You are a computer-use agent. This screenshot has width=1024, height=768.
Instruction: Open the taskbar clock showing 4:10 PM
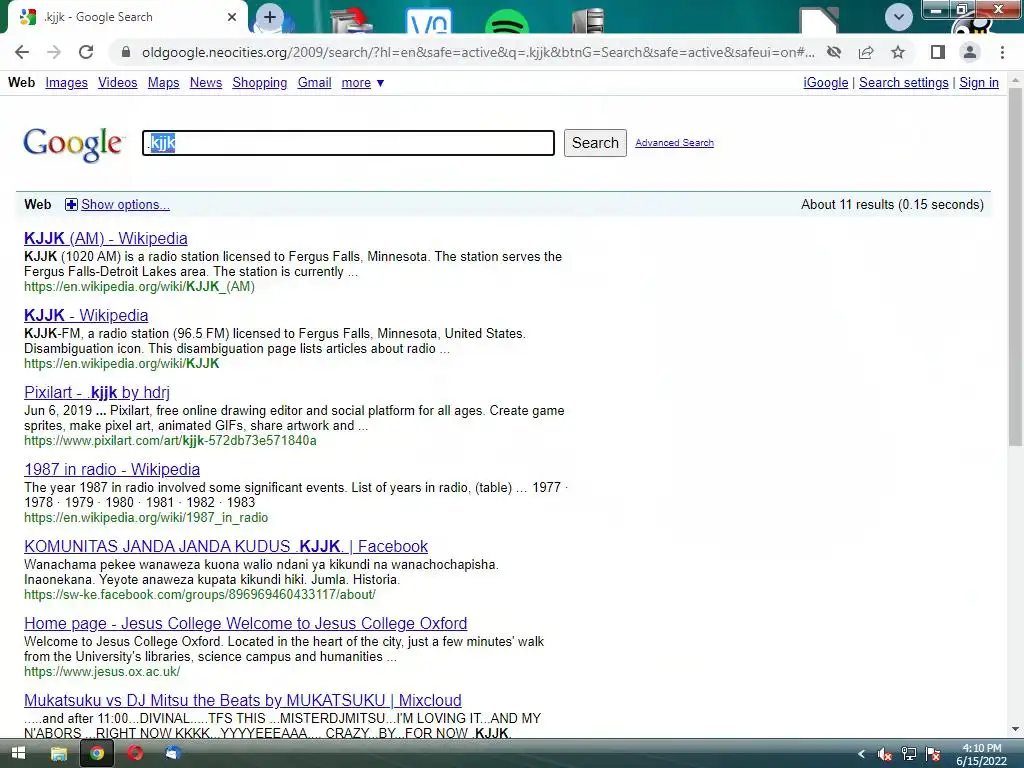click(x=982, y=754)
